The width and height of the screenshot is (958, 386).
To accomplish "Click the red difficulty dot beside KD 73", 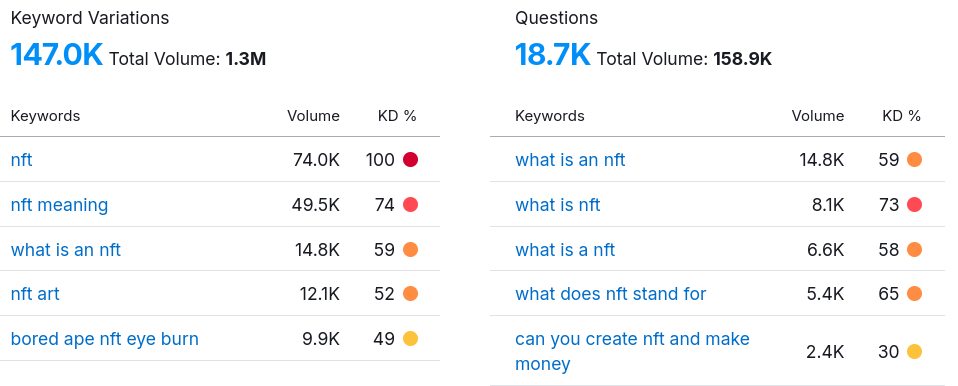I will (915, 205).
